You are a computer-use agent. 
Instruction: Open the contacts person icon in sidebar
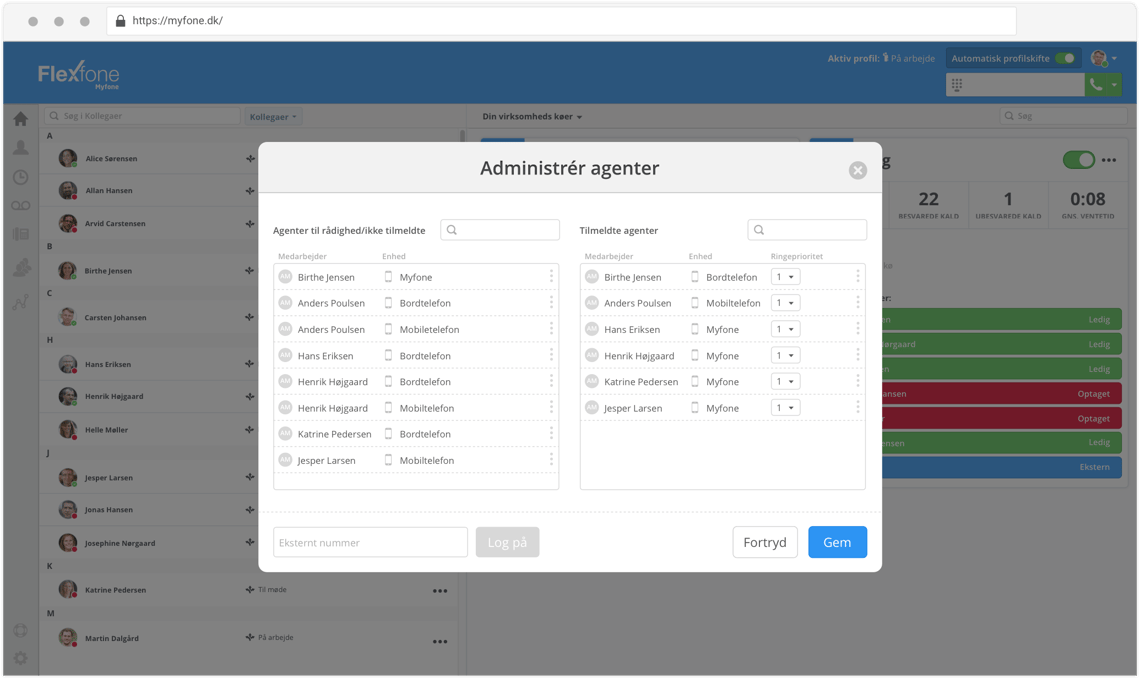point(20,148)
